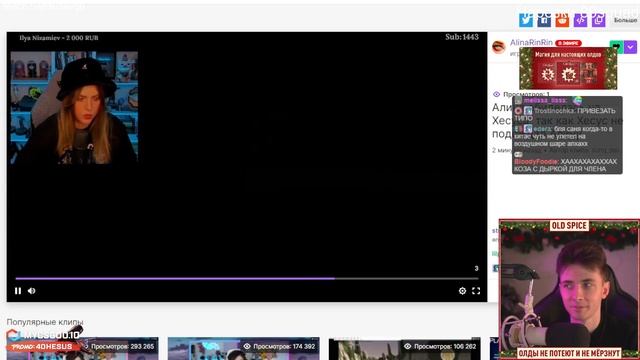
Task: Open the AlinaRinRin channel avatar
Action: [x=499, y=47]
